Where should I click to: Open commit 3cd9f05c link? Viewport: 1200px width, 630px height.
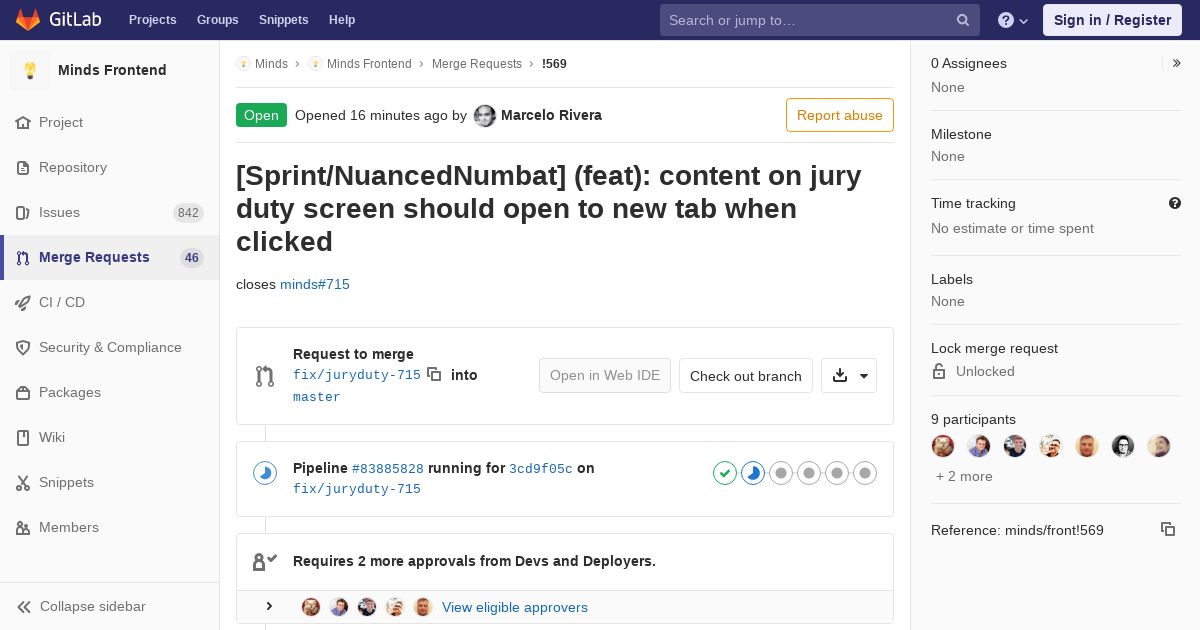(x=541, y=468)
